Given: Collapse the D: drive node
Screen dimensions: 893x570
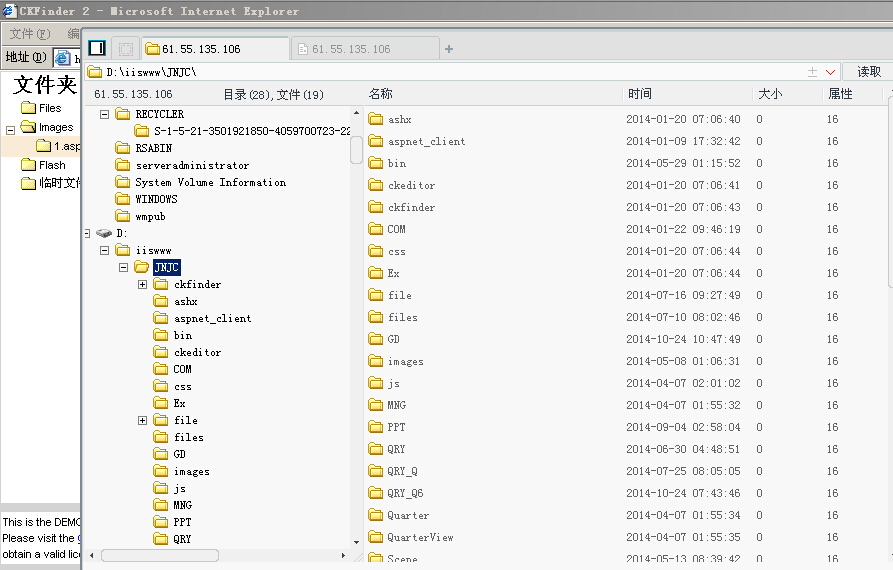Looking at the screenshot, I should [87, 233].
